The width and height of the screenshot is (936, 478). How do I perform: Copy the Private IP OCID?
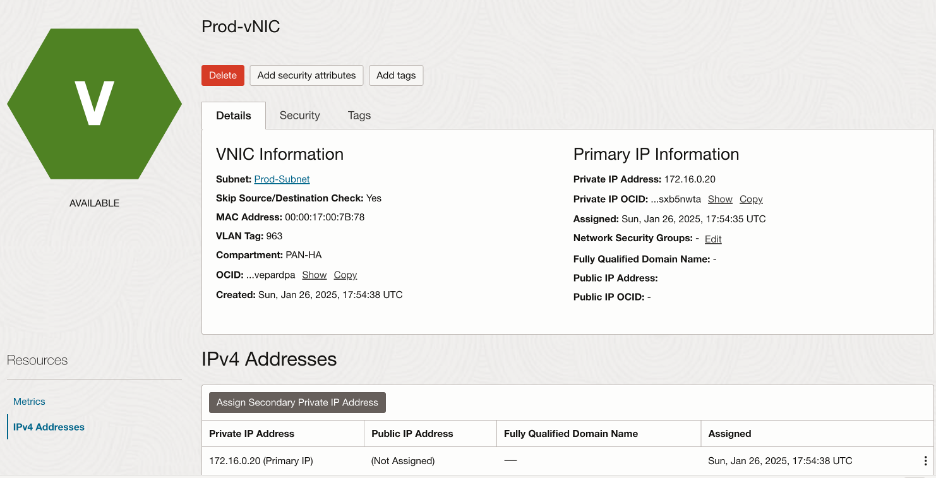[751, 199]
